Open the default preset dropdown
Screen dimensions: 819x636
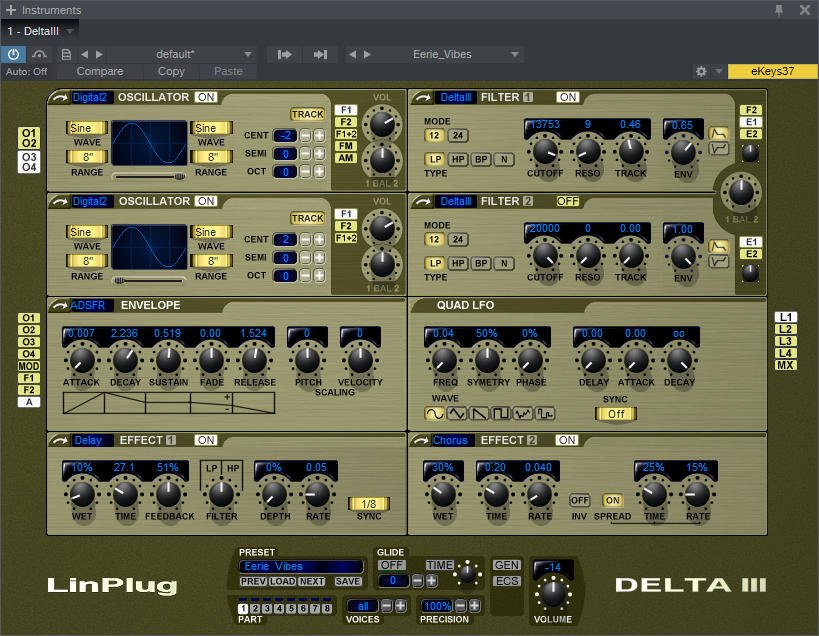point(248,54)
